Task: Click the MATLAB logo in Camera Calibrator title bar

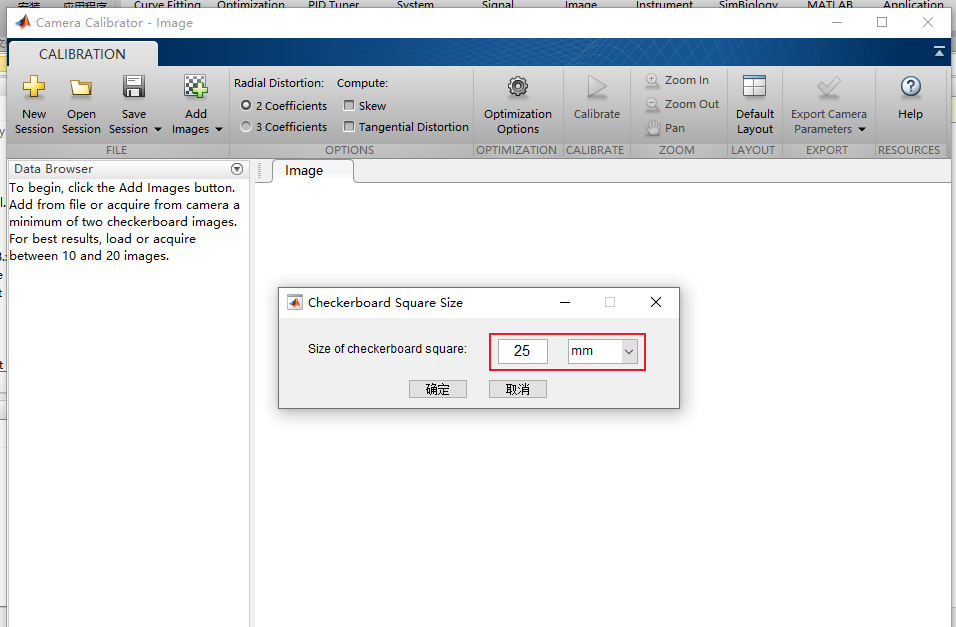Action: (23, 23)
